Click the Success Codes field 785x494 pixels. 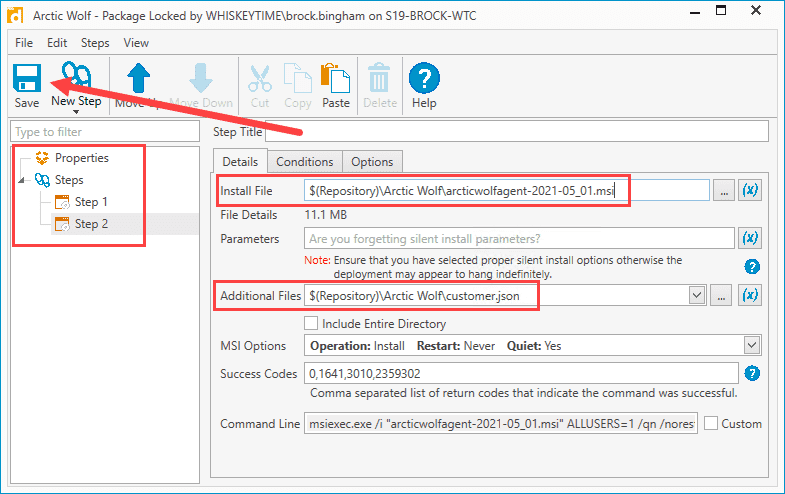click(x=521, y=373)
